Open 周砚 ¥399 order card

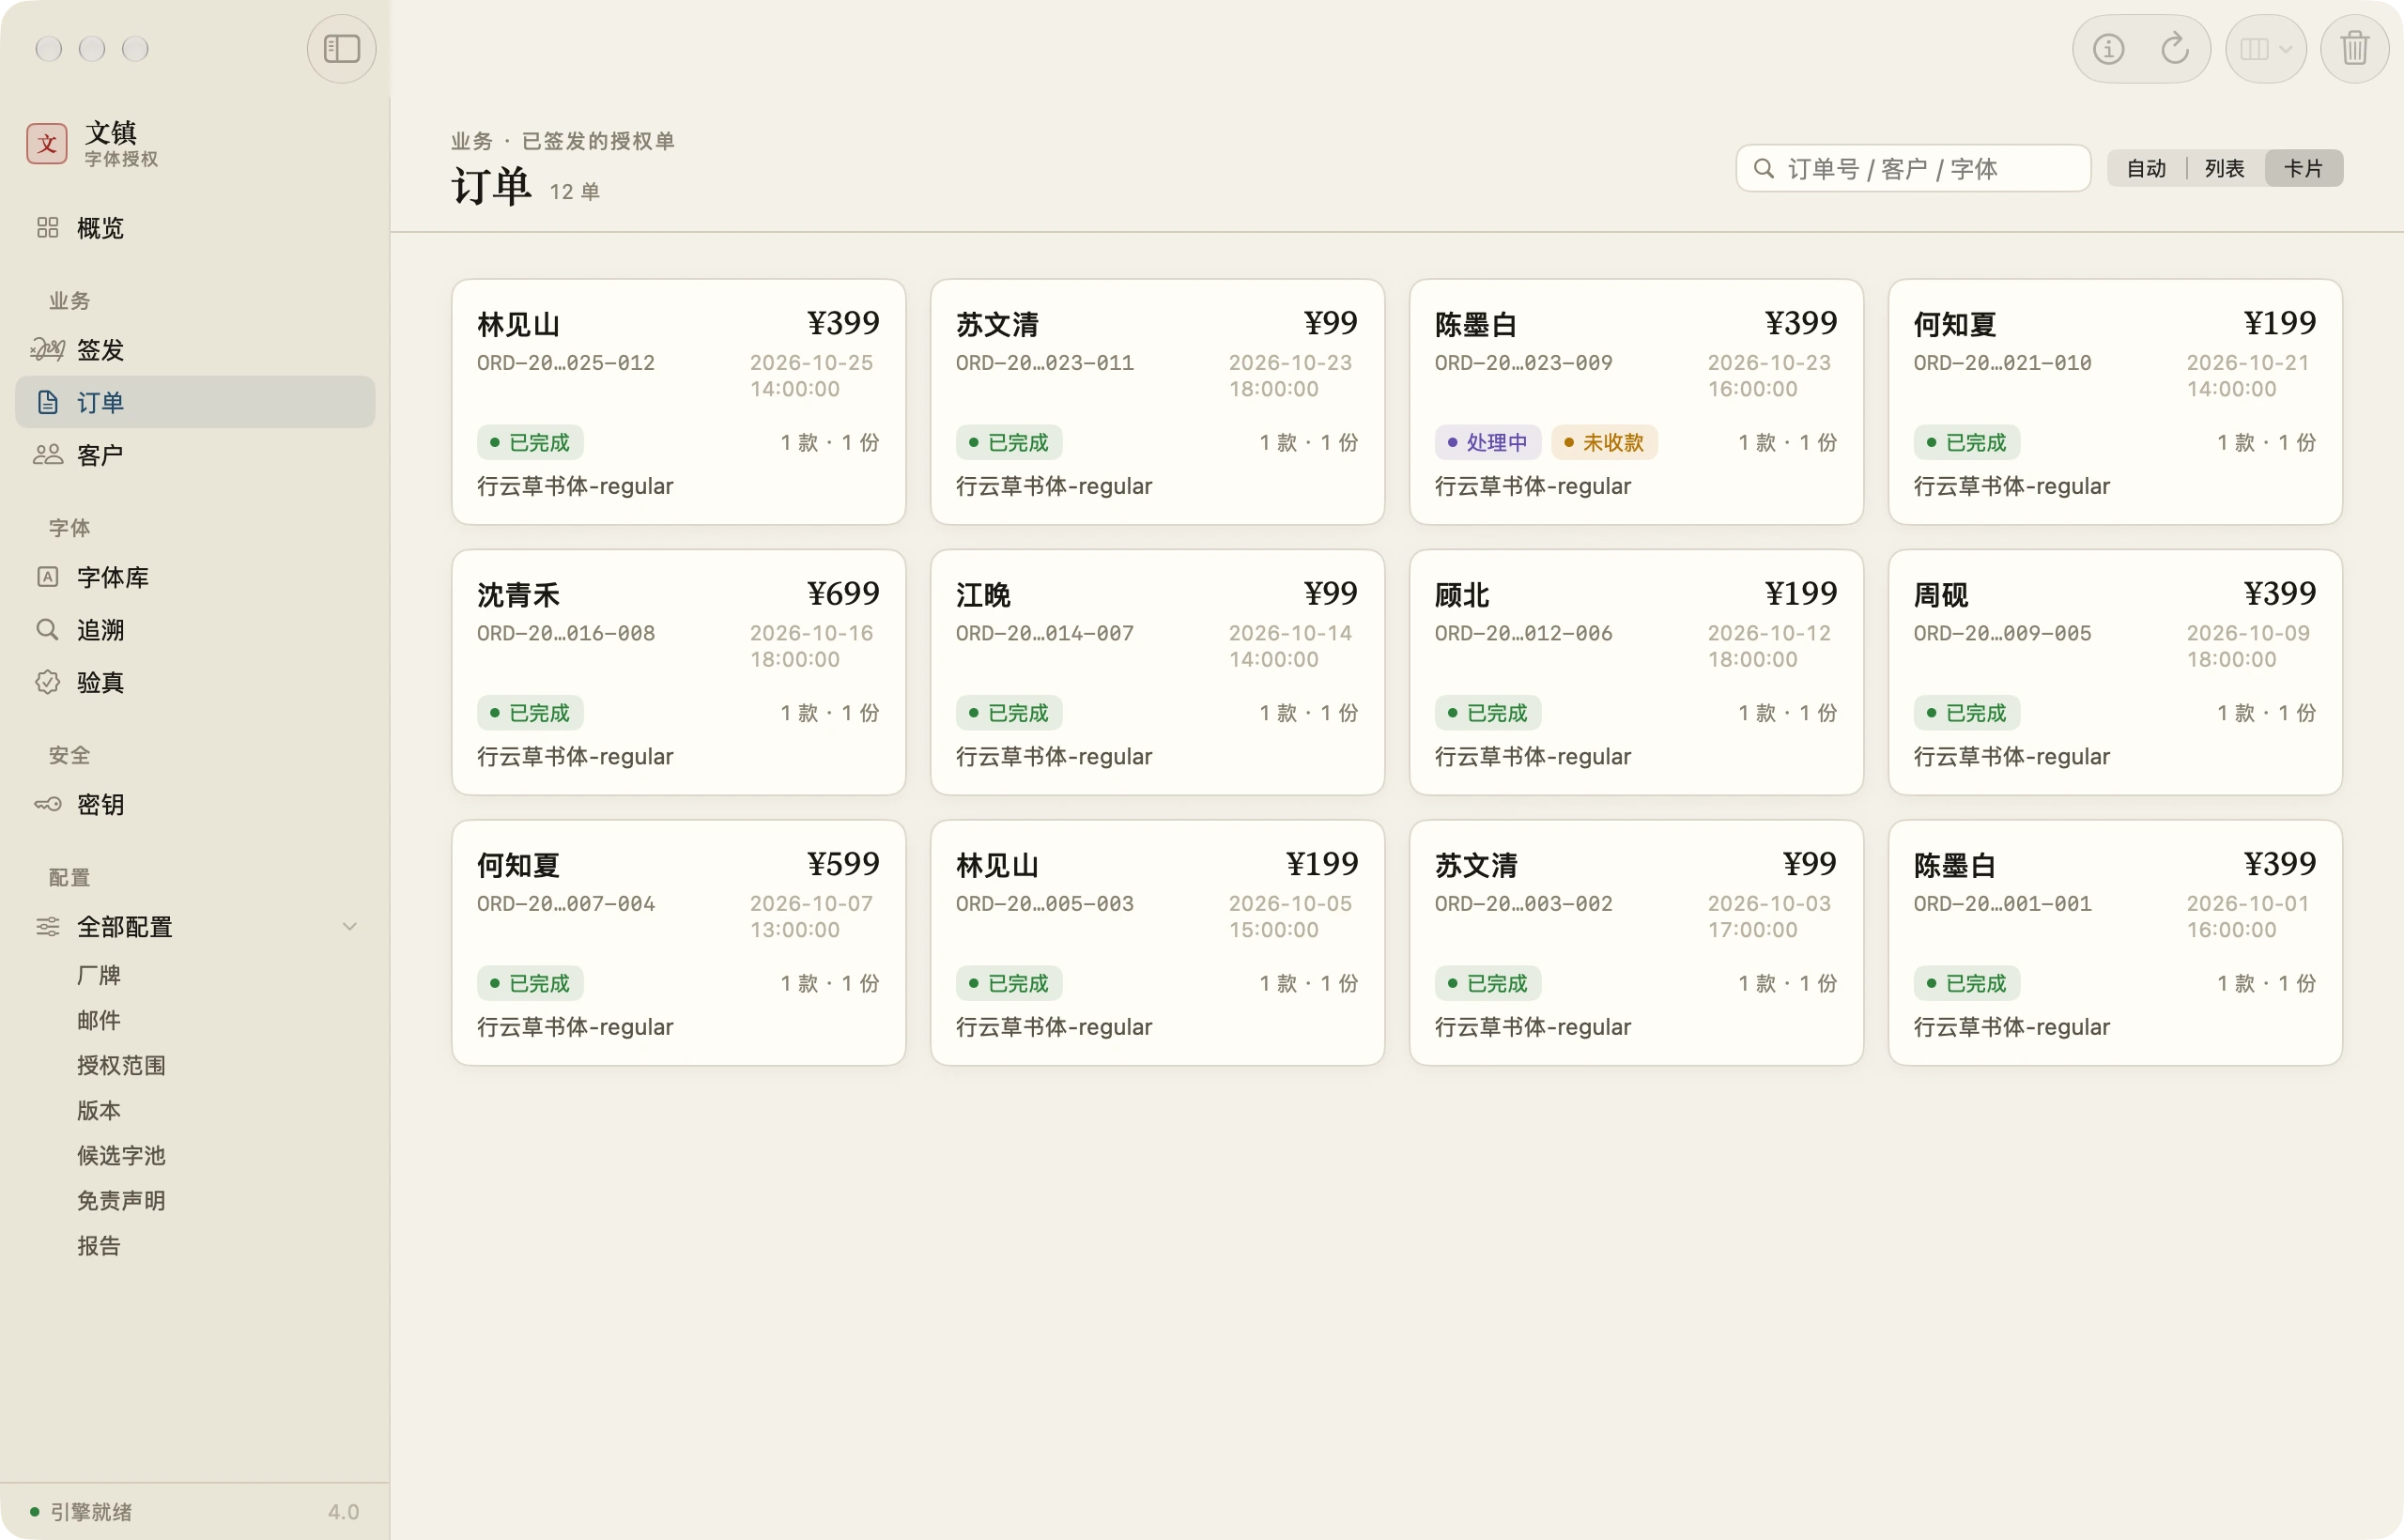(x=2115, y=672)
